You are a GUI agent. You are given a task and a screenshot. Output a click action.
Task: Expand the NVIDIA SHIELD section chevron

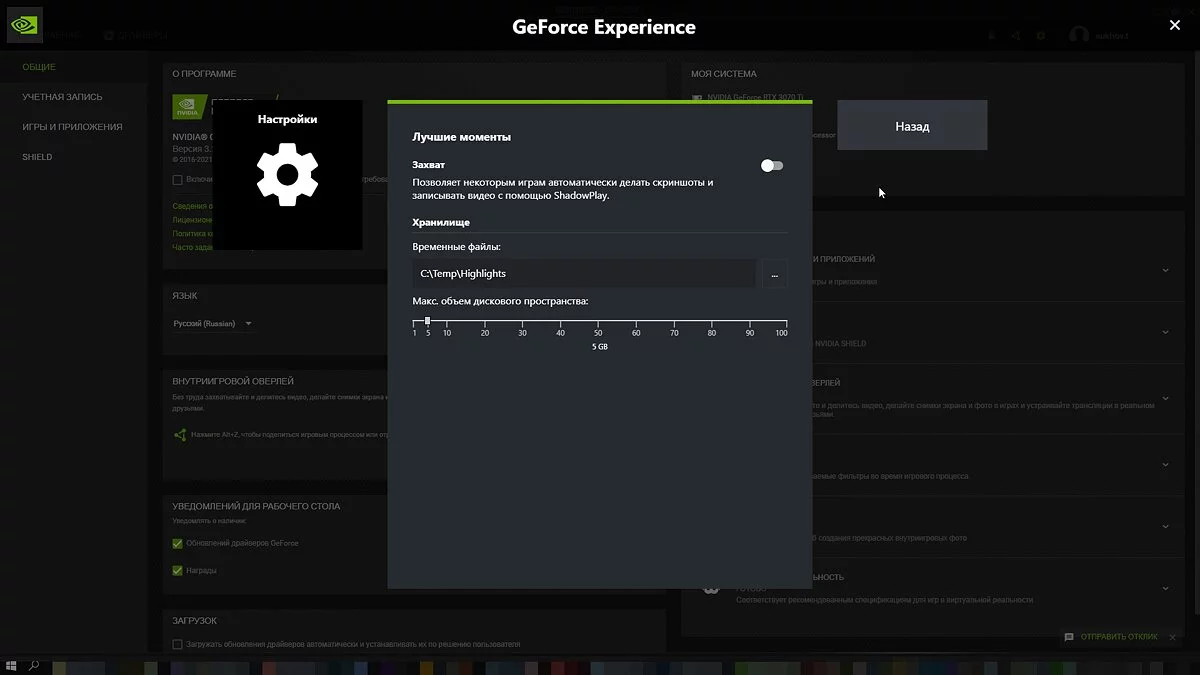point(1165,332)
